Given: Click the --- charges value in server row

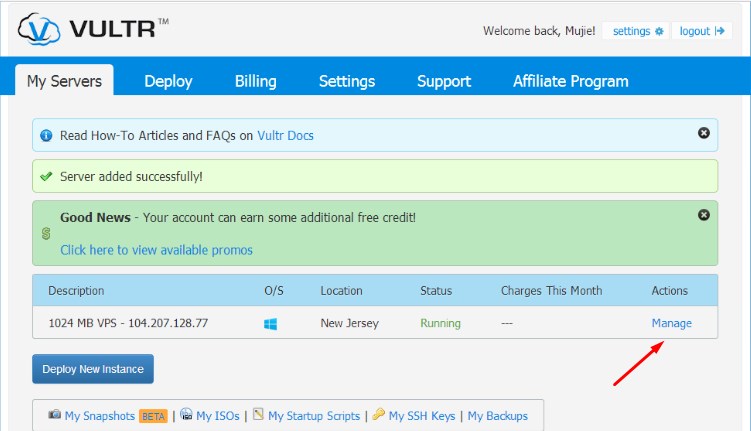Looking at the screenshot, I should click(x=507, y=324).
